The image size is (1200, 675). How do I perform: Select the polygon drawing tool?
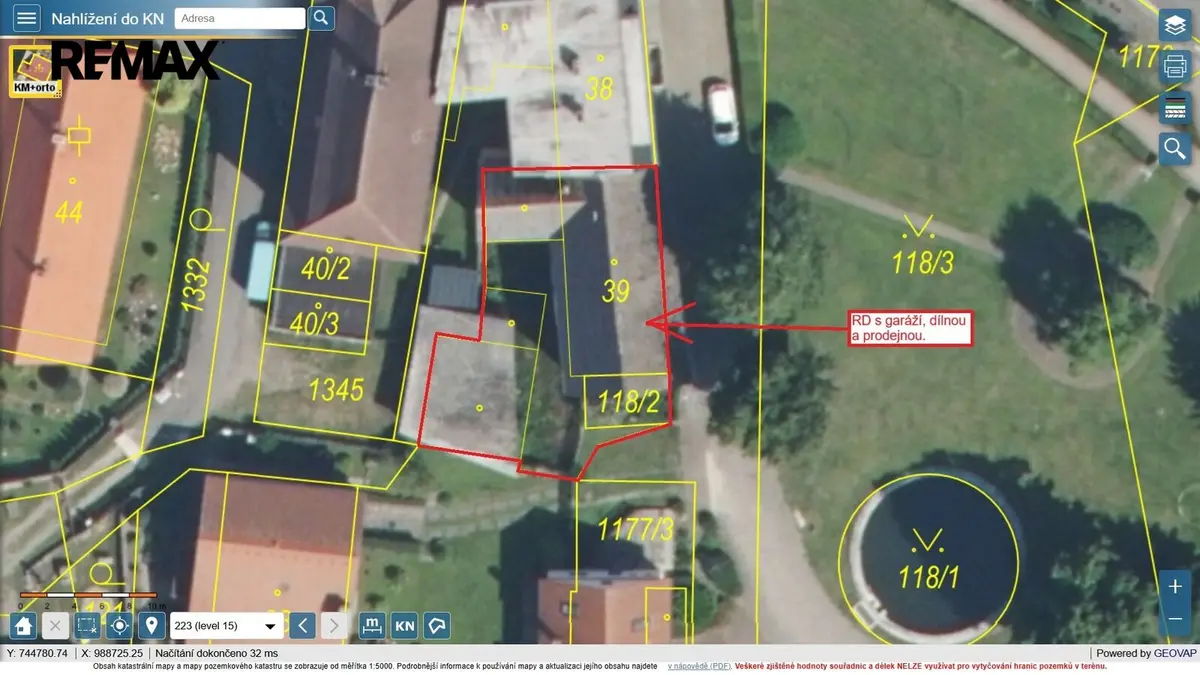pos(436,626)
